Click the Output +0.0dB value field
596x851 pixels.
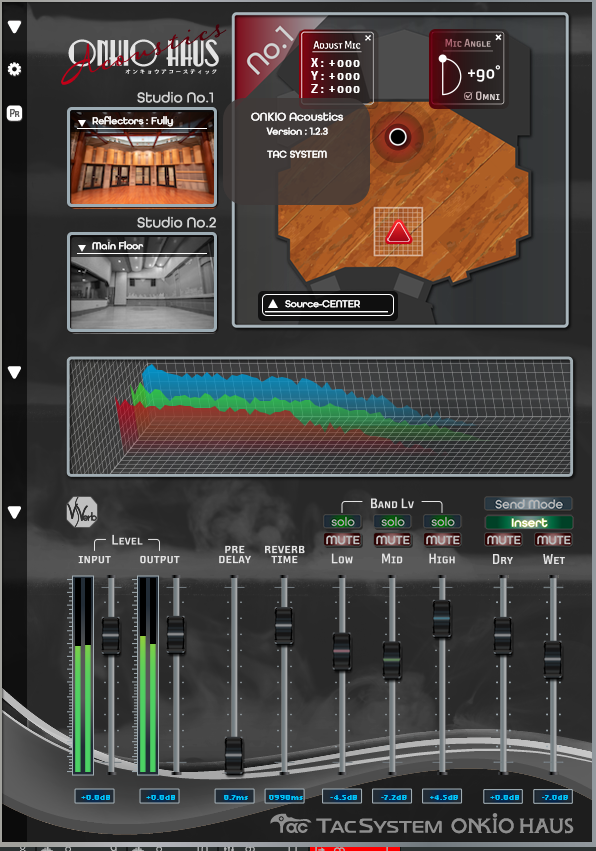160,797
